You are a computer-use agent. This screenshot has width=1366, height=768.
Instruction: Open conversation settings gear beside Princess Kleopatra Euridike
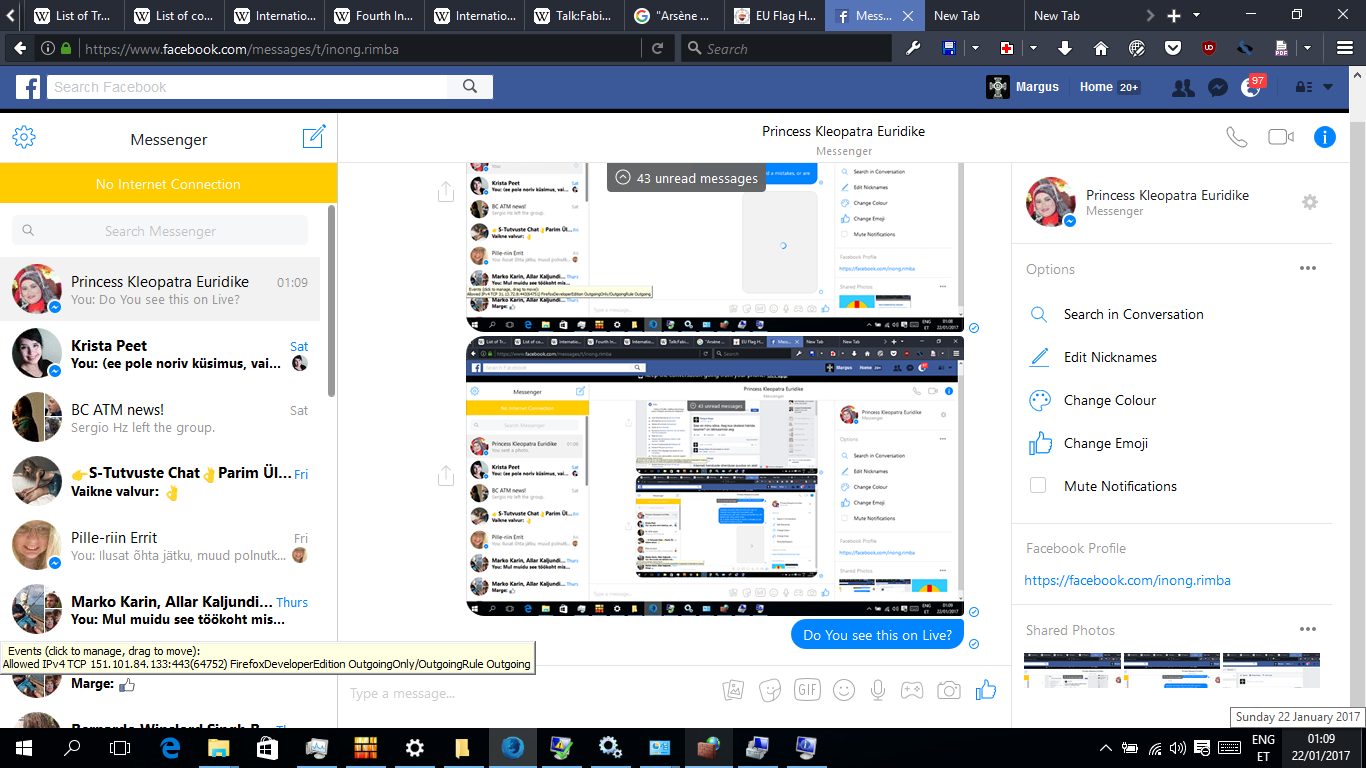[x=1310, y=202]
